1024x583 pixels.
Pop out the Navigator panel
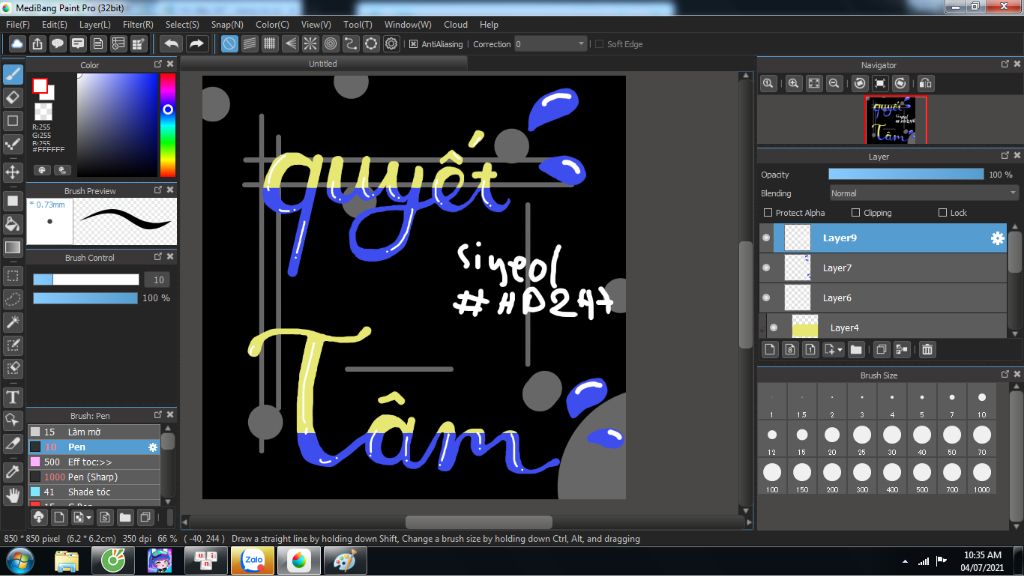1004,64
